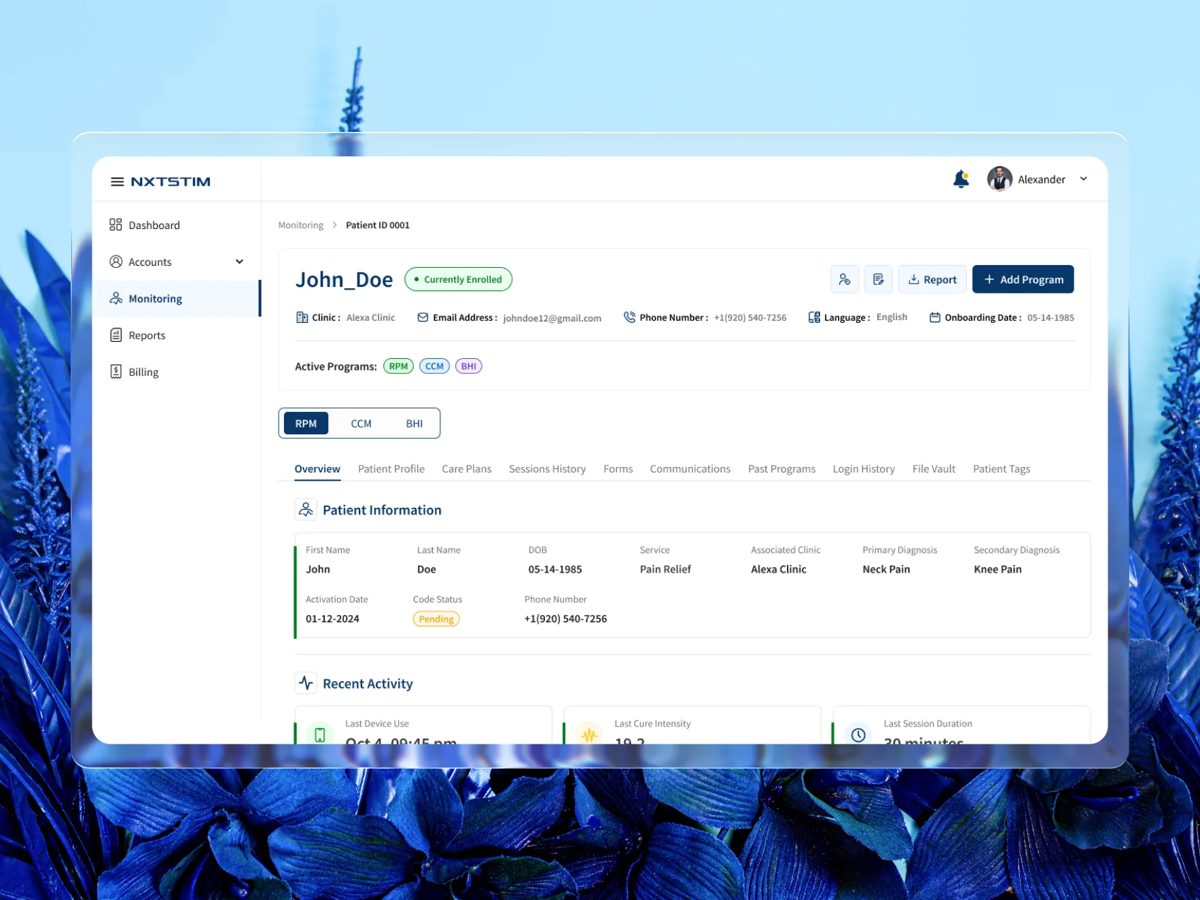Click the Language icon
Screen dimensions: 1200x900
814,317
